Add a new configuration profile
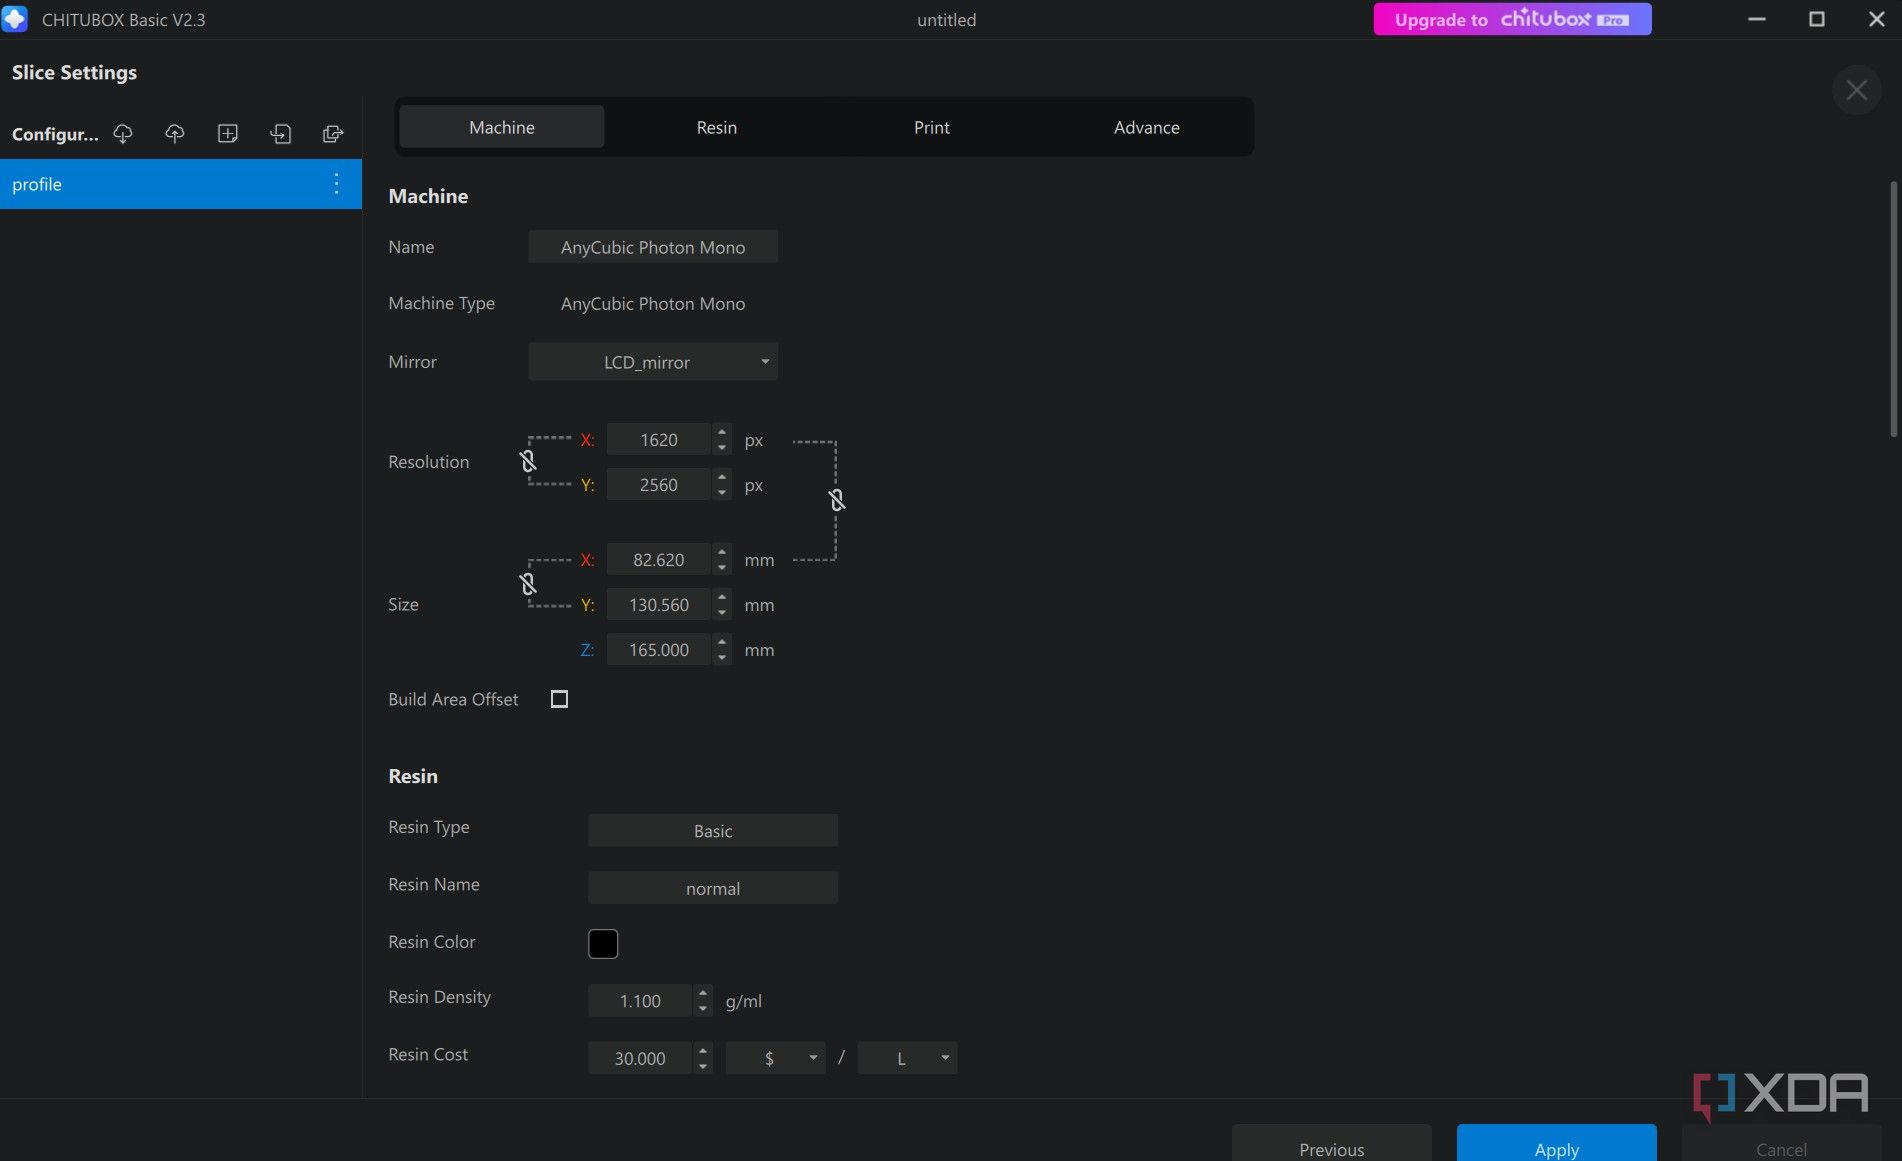1902x1161 pixels. [x=228, y=134]
